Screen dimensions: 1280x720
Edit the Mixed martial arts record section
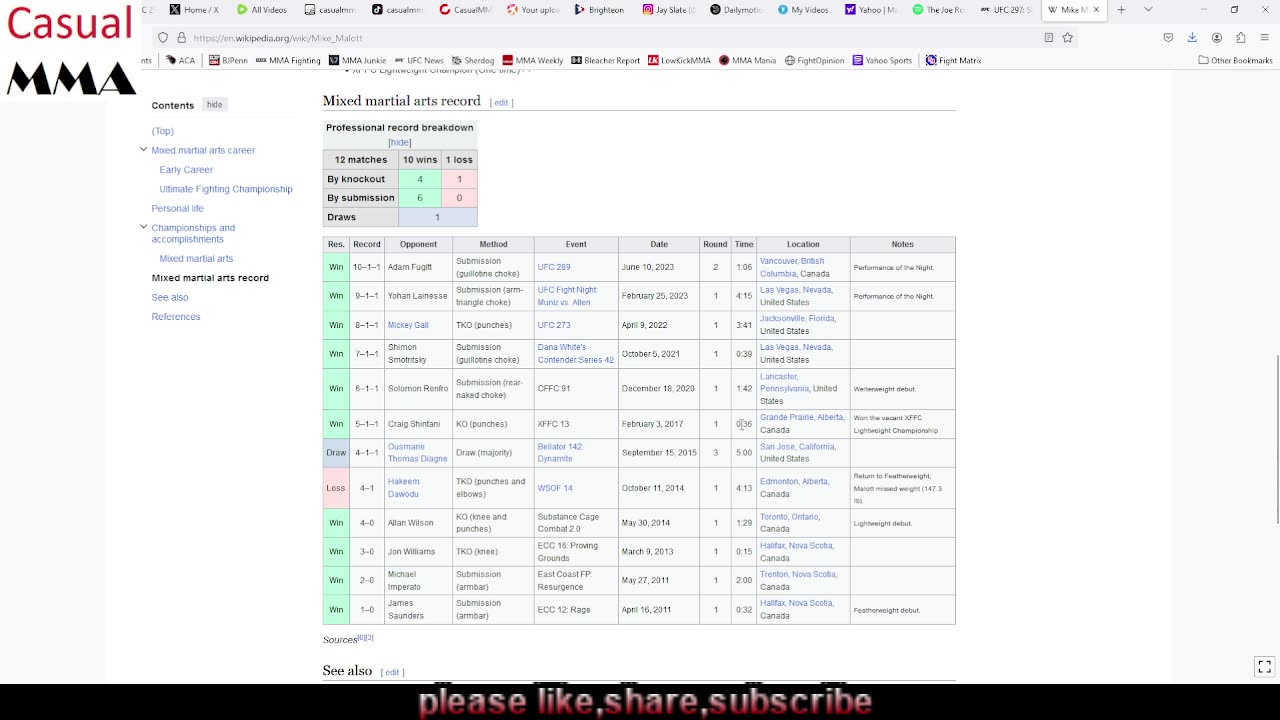coord(500,102)
